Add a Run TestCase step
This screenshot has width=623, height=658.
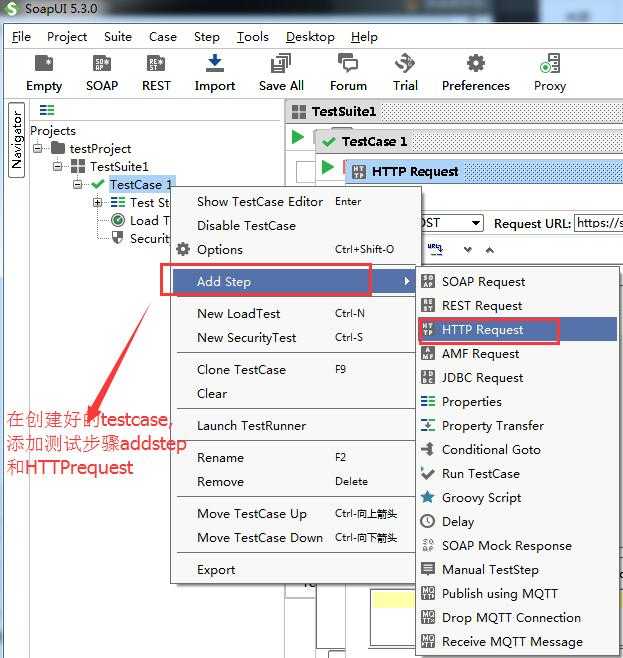coord(517,474)
